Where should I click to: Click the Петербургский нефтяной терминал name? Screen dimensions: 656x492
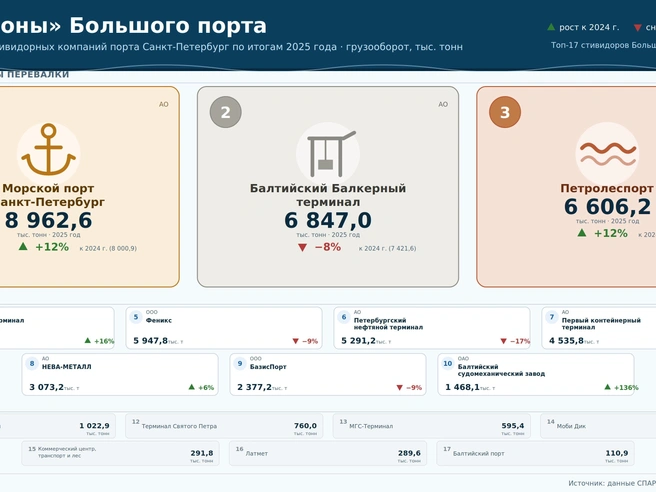point(388,324)
